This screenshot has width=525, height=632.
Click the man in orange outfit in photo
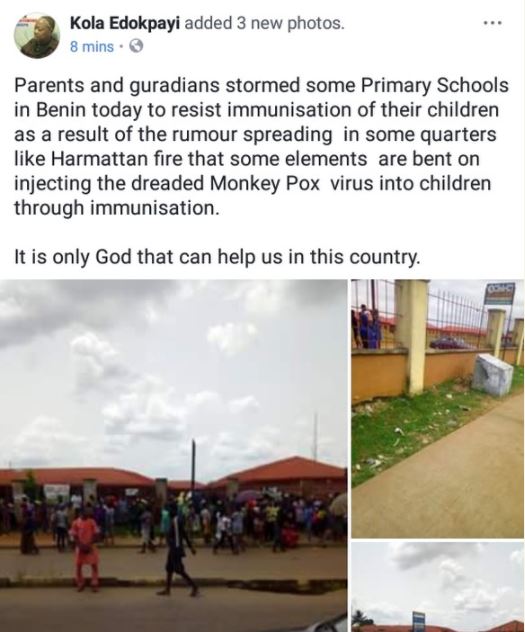(84, 547)
